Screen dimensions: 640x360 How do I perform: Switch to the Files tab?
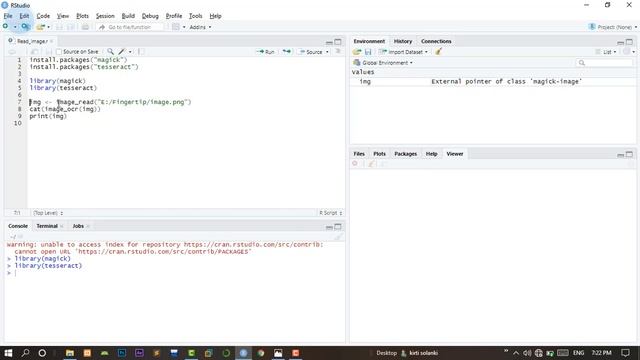tap(359, 154)
